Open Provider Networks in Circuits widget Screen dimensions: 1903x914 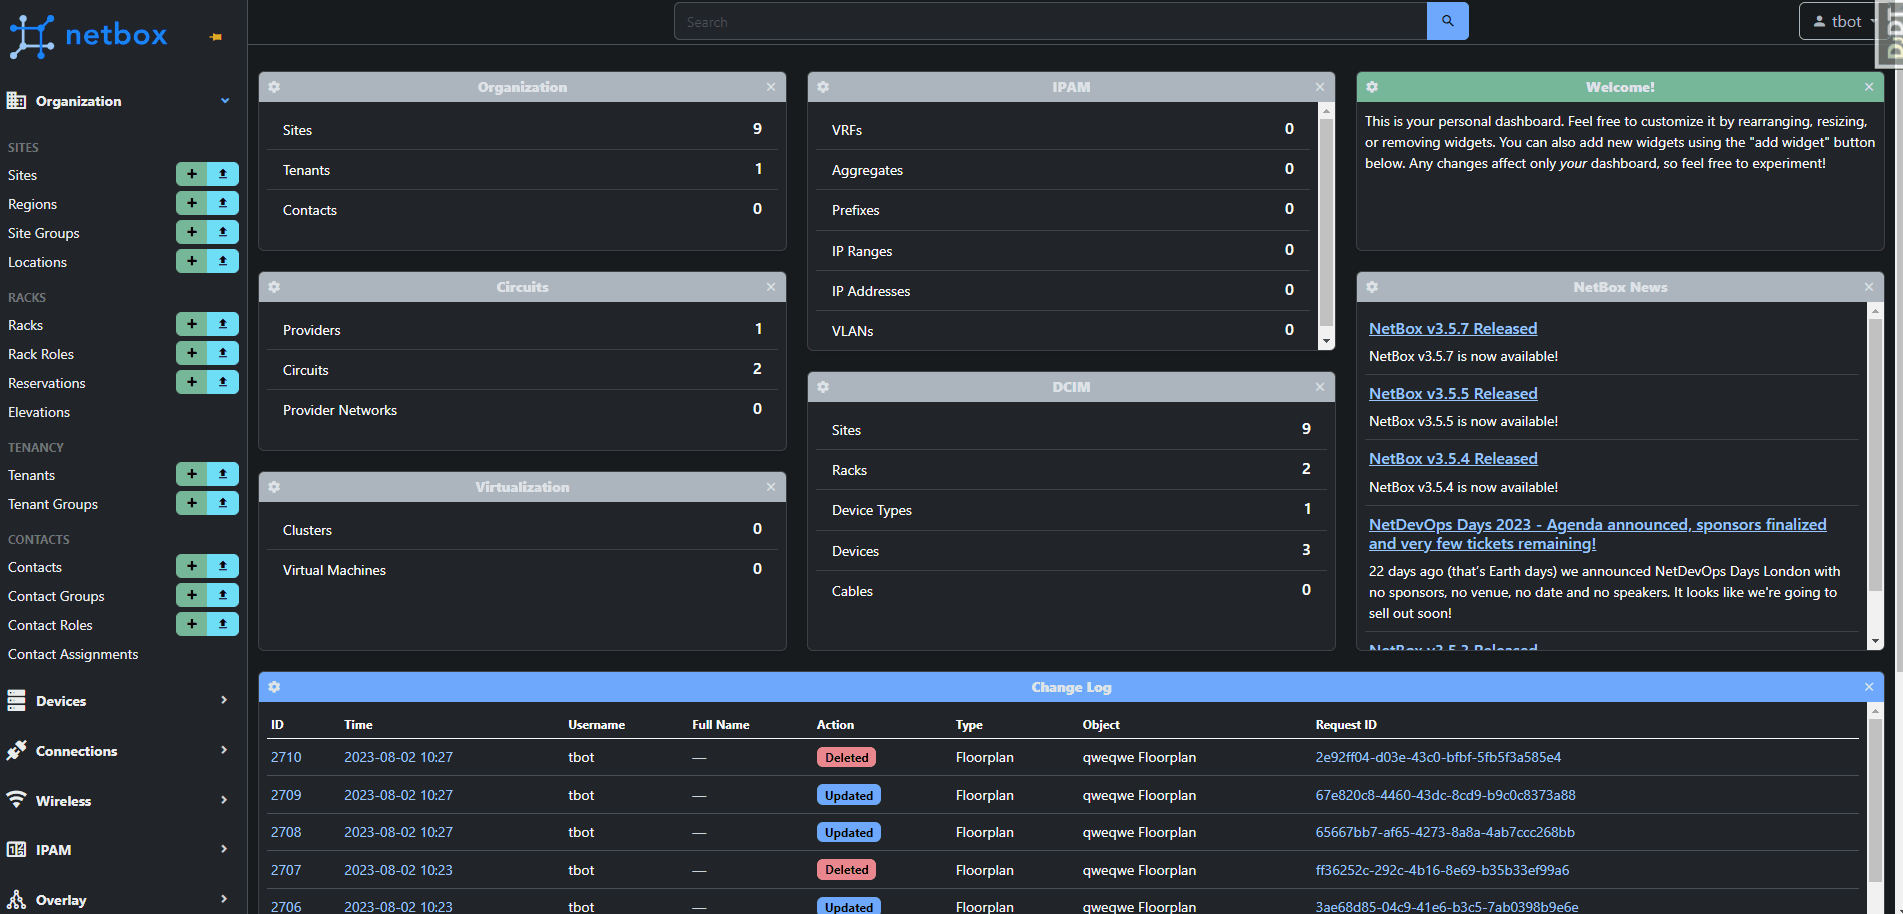pyautogui.click(x=340, y=410)
